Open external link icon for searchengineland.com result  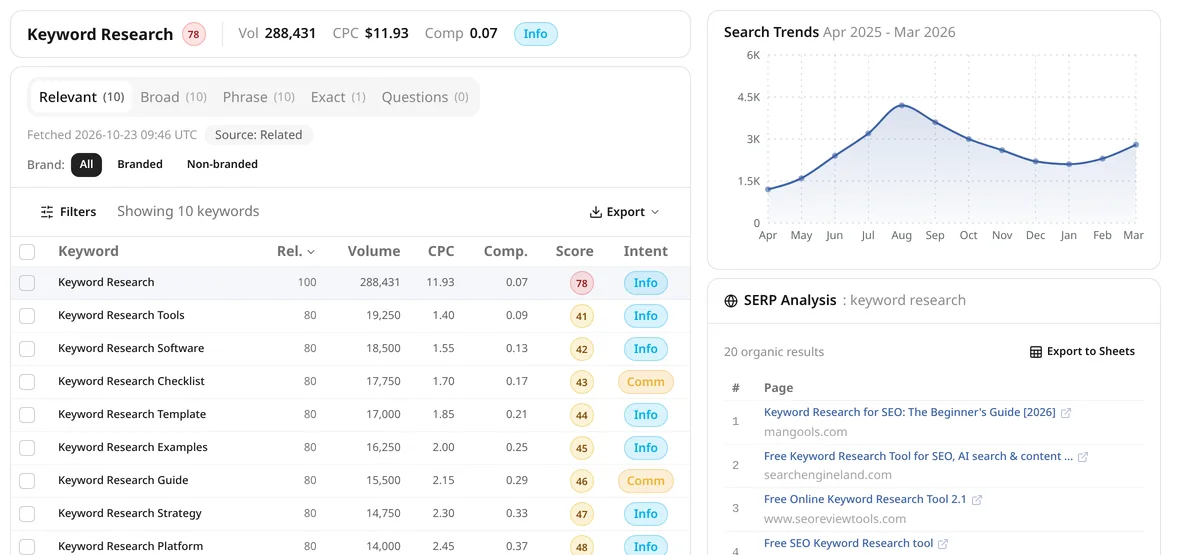pyautogui.click(x=1083, y=457)
